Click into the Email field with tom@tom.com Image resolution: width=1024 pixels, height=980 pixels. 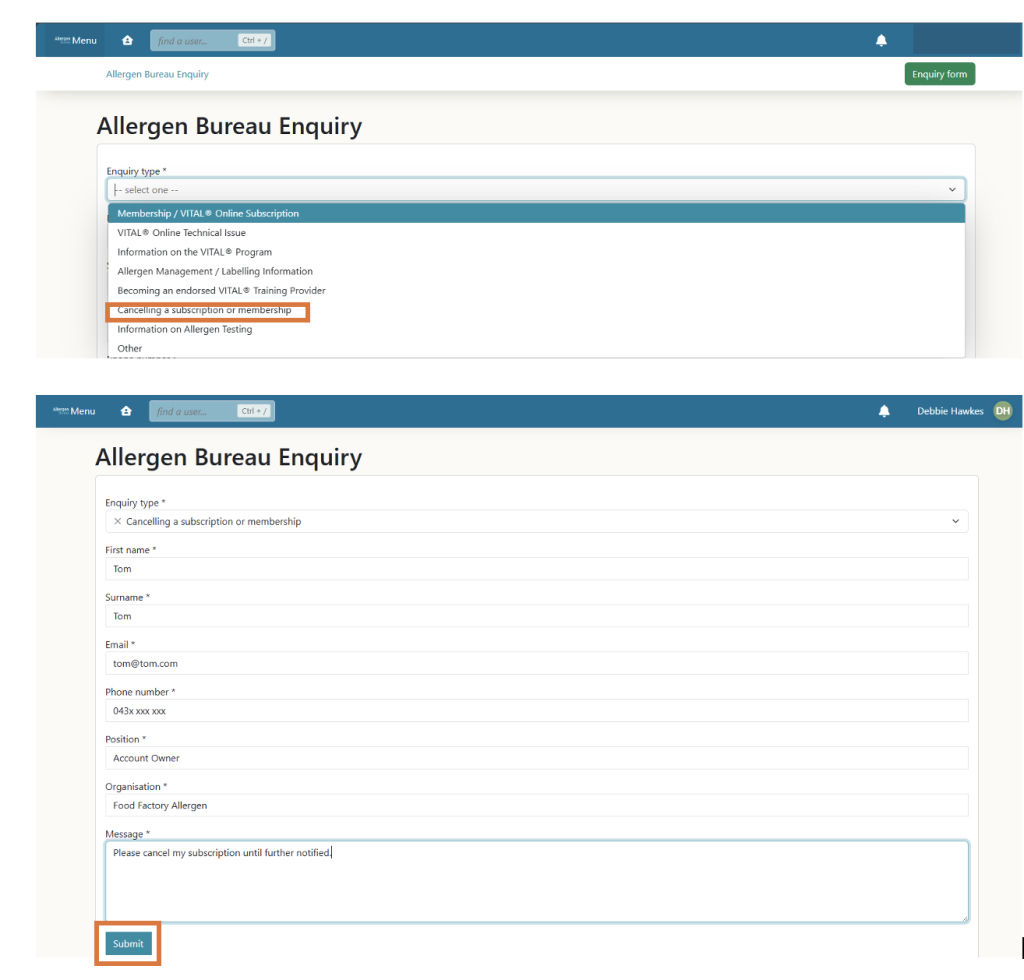coord(536,663)
